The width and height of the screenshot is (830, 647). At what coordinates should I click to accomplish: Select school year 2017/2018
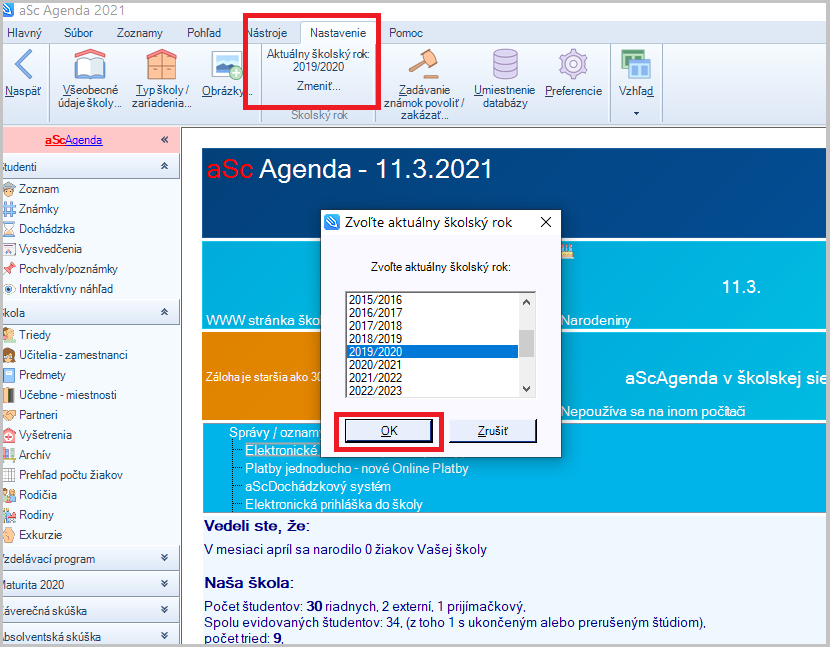coord(432,326)
